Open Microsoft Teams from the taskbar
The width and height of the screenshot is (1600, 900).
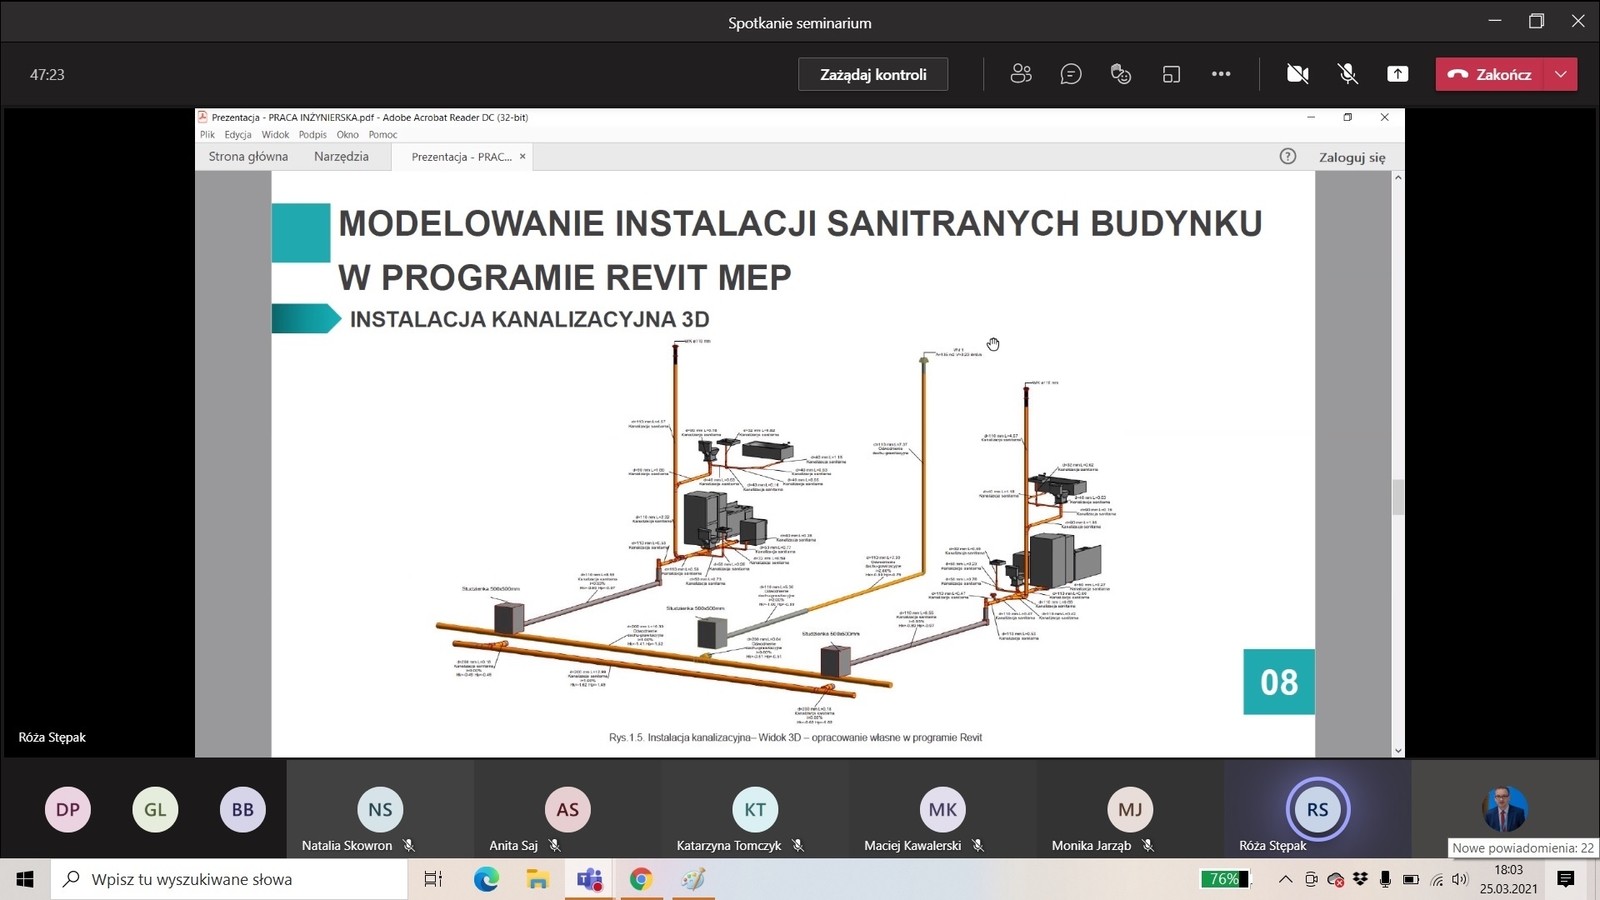pyautogui.click(x=589, y=879)
